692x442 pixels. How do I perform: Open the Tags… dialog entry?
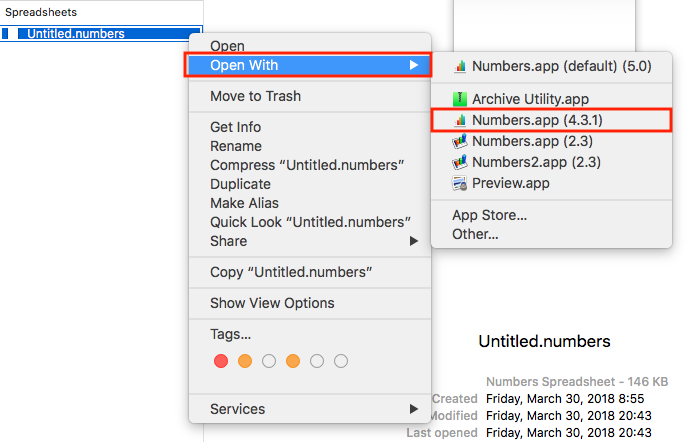(230, 334)
